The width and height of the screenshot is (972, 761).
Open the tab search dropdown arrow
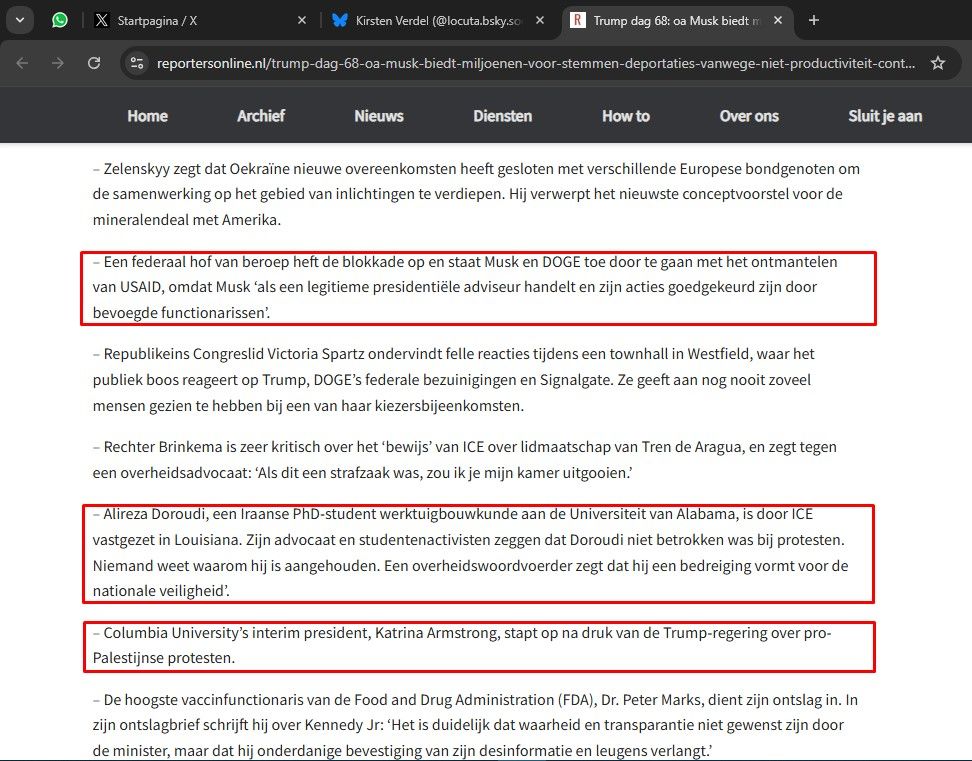20,20
